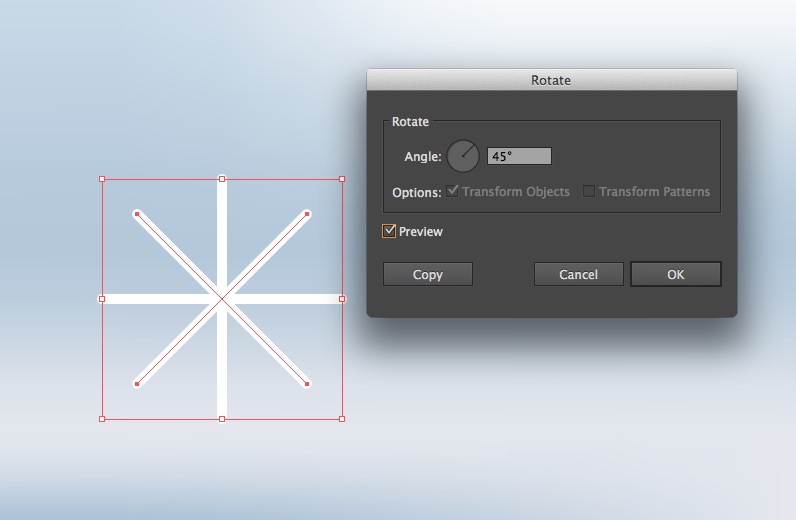Click the Preview label text

(x=421, y=232)
